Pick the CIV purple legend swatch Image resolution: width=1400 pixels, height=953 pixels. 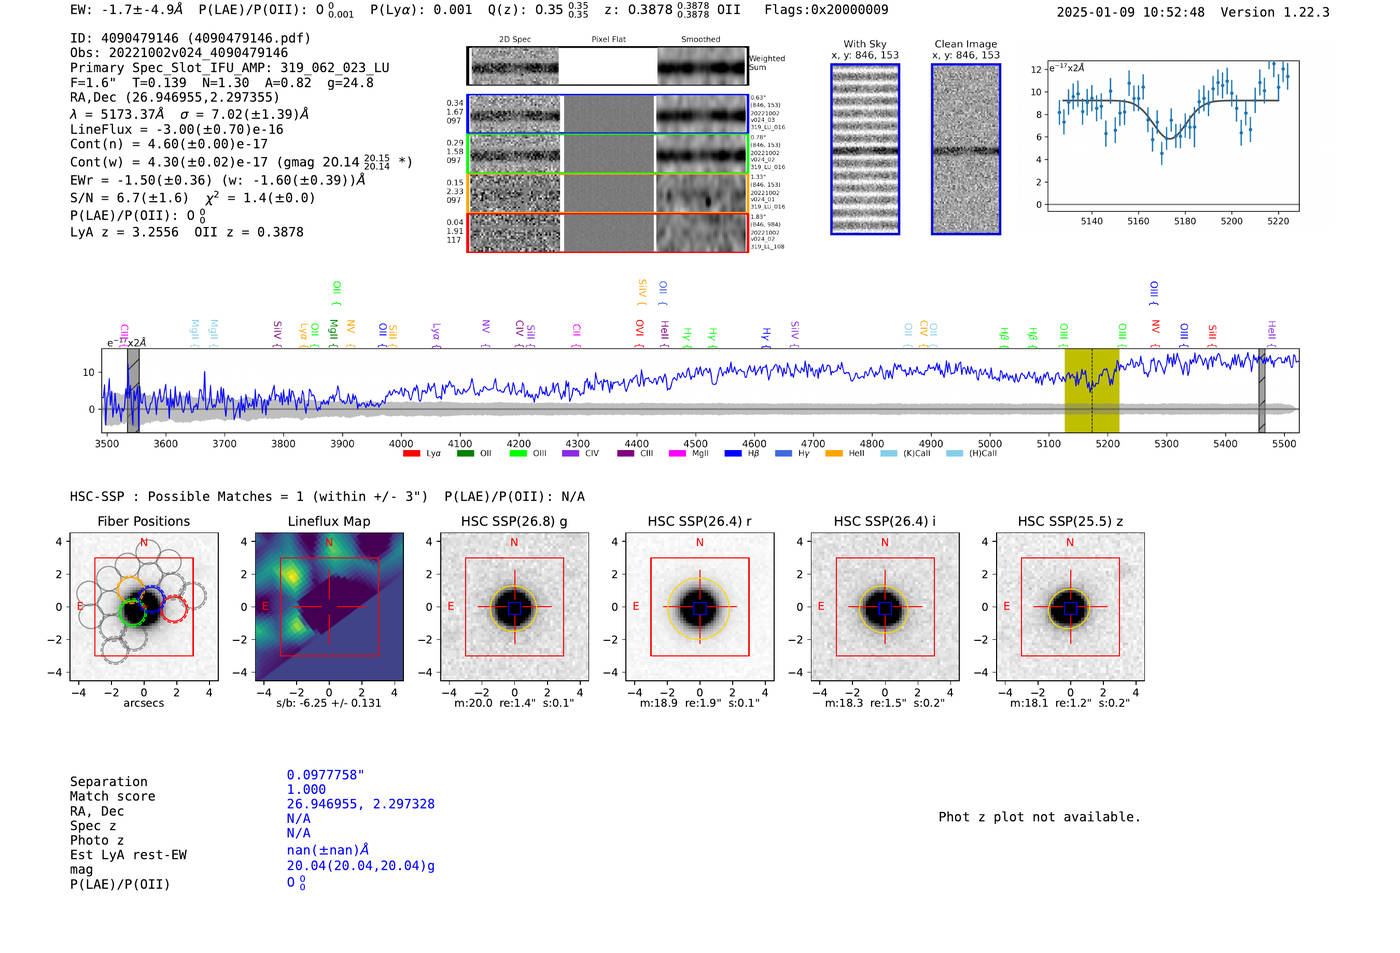[571, 454]
